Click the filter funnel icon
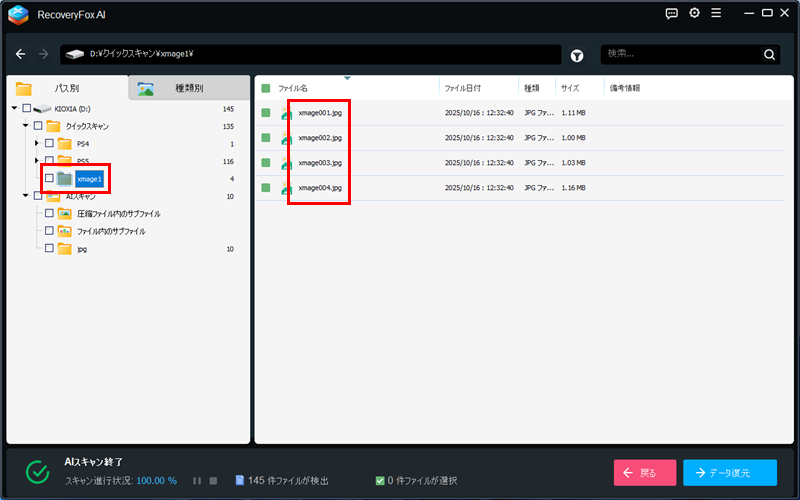 (577, 55)
